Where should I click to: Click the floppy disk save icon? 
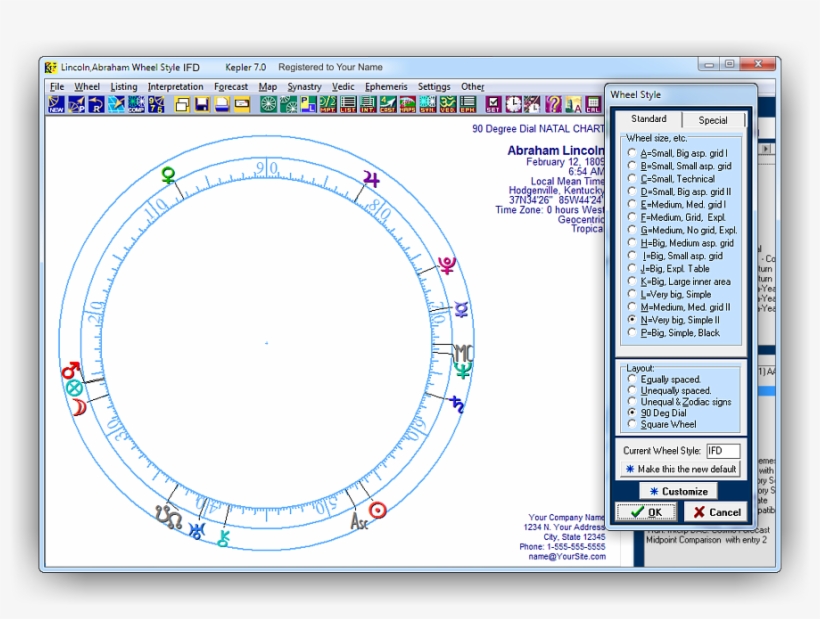point(202,104)
